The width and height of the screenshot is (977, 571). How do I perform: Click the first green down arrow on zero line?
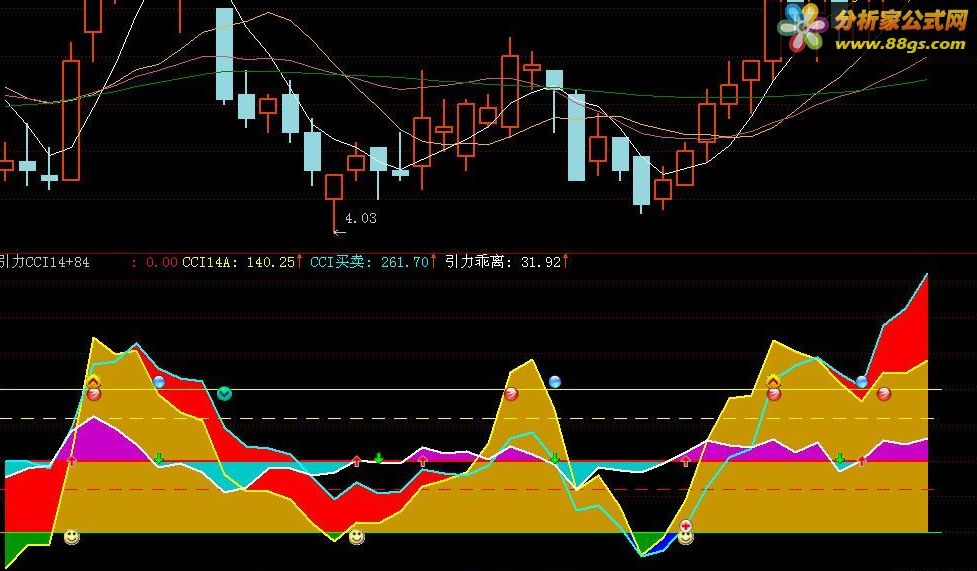tap(159, 459)
